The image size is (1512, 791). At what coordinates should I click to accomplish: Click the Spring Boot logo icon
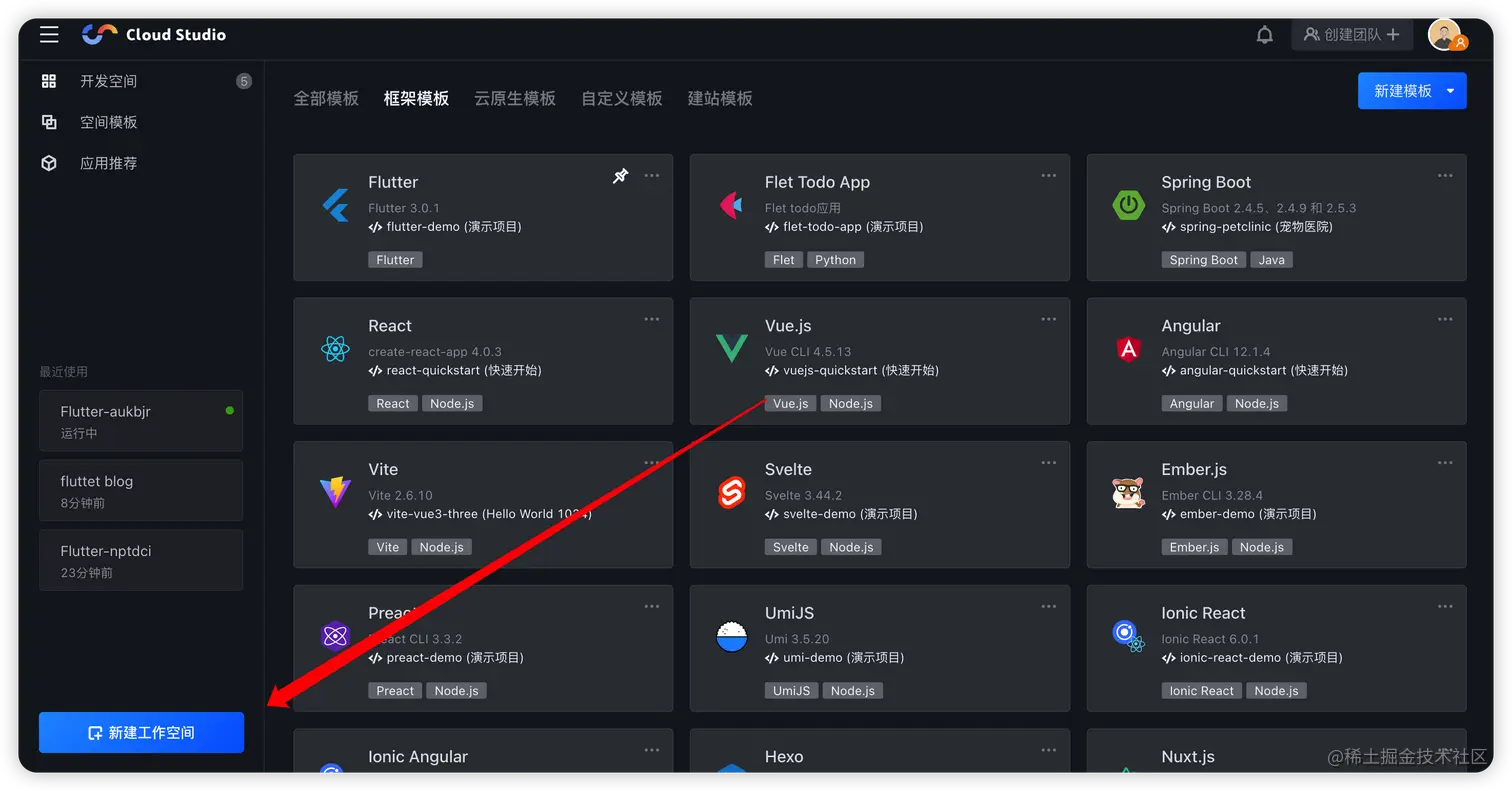(1128, 206)
